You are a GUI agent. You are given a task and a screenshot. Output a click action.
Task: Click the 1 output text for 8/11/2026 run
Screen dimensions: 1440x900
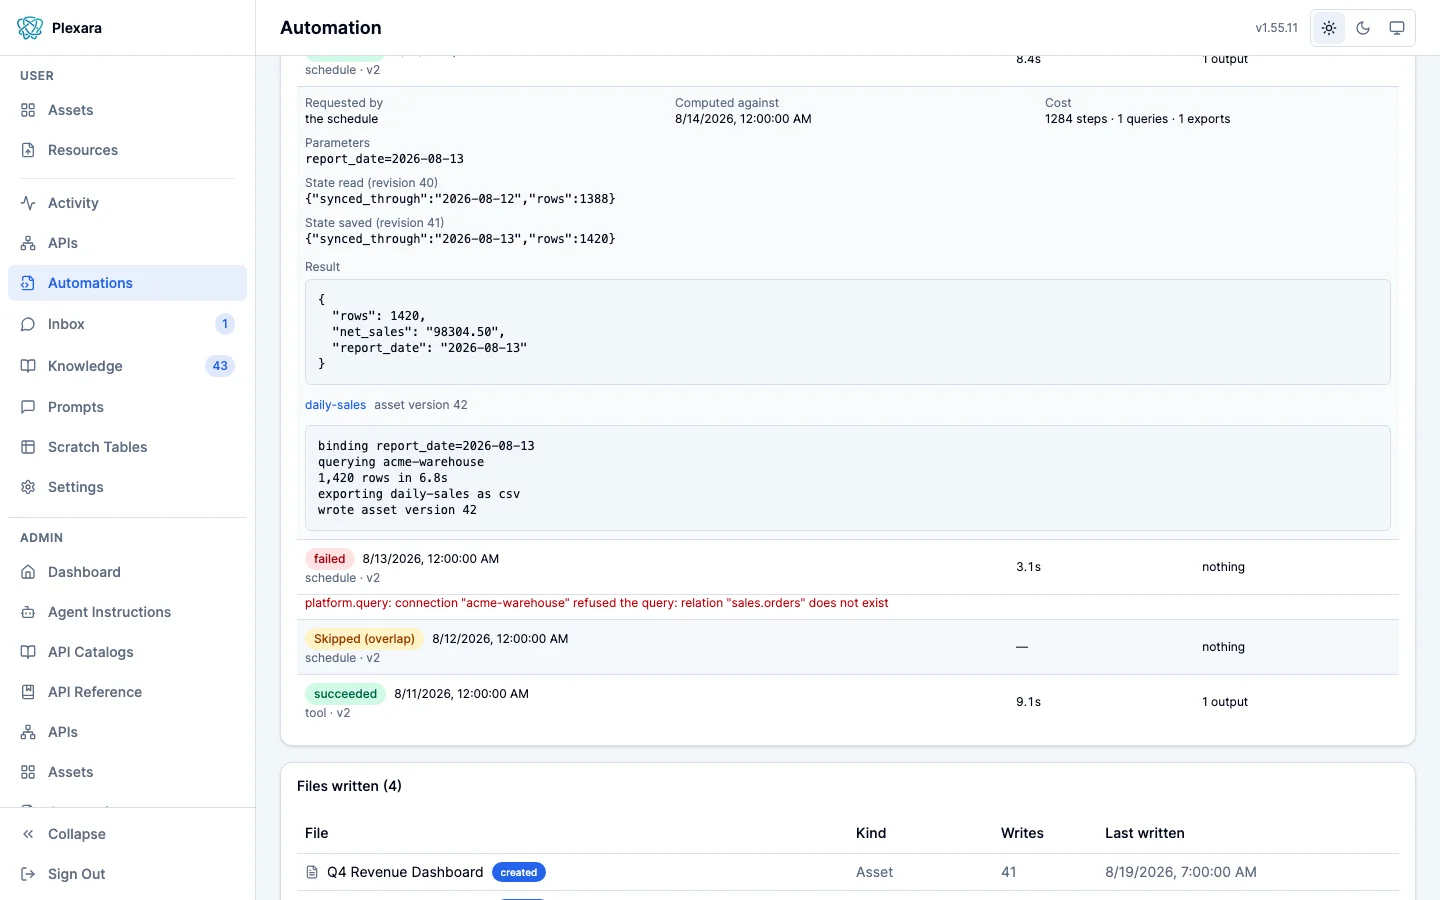click(1225, 702)
